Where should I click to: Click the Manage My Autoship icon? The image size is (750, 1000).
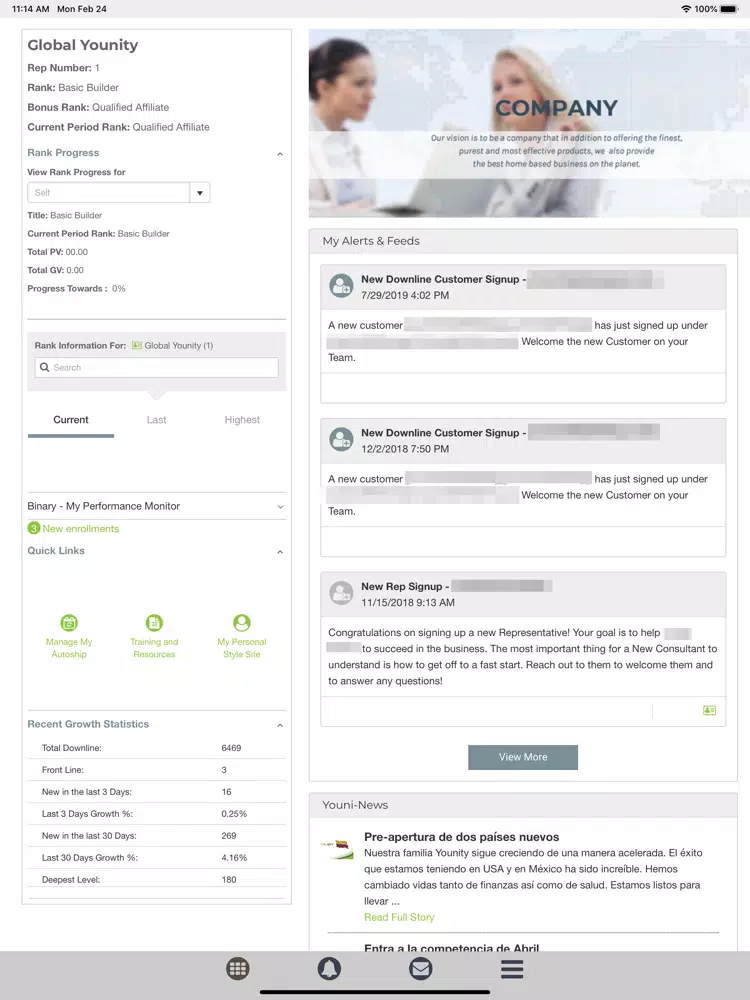69,622
